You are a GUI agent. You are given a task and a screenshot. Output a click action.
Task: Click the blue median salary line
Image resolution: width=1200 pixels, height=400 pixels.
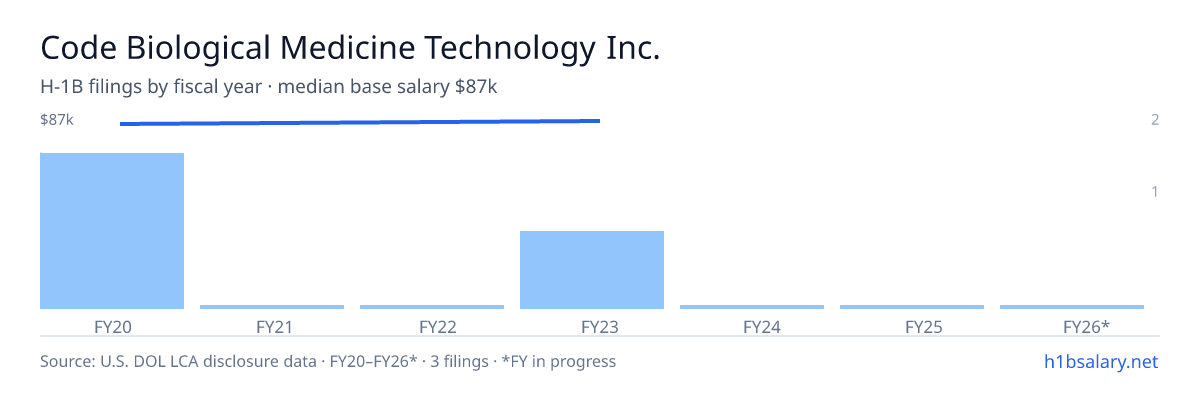(360, 122)
